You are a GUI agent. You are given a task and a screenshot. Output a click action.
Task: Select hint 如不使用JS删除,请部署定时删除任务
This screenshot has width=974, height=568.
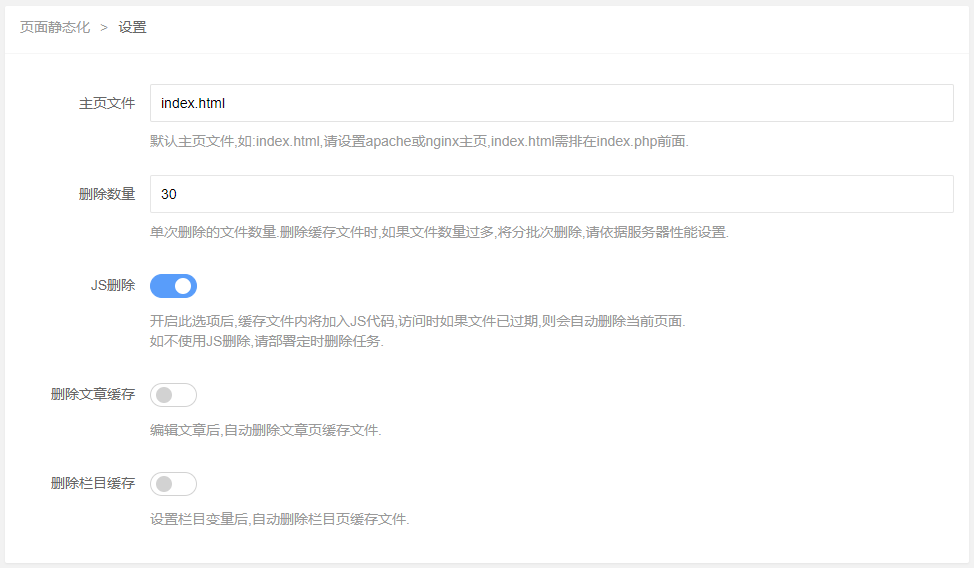[x=267, y=341]
